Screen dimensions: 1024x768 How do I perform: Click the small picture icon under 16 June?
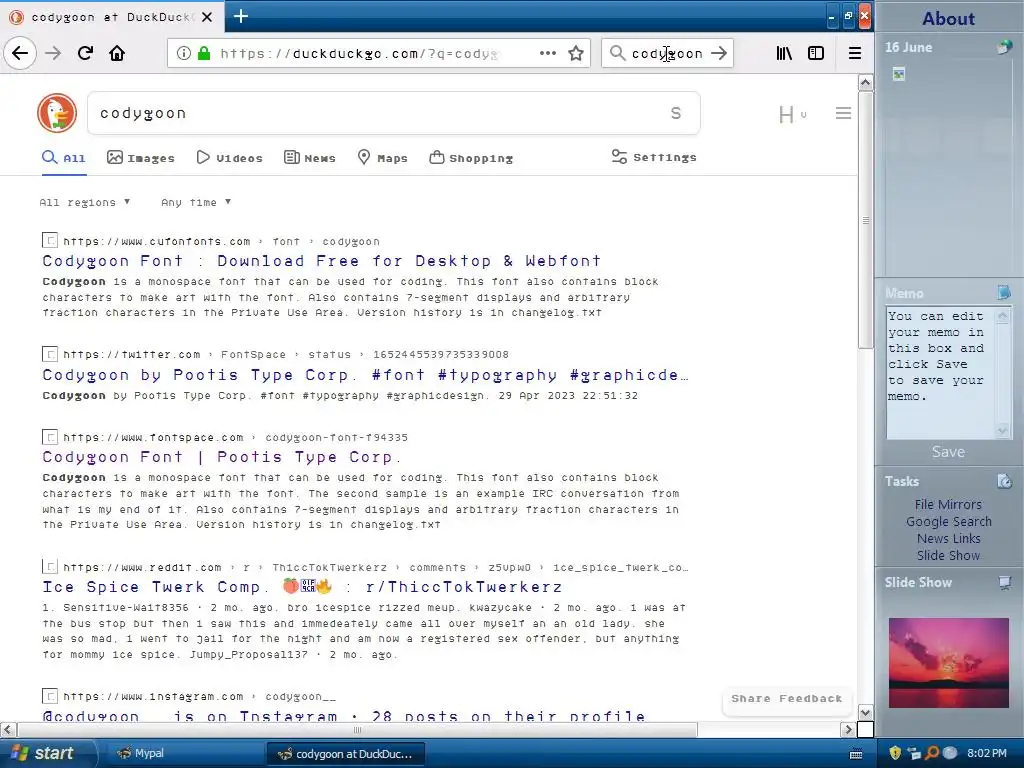coord(899,74)
